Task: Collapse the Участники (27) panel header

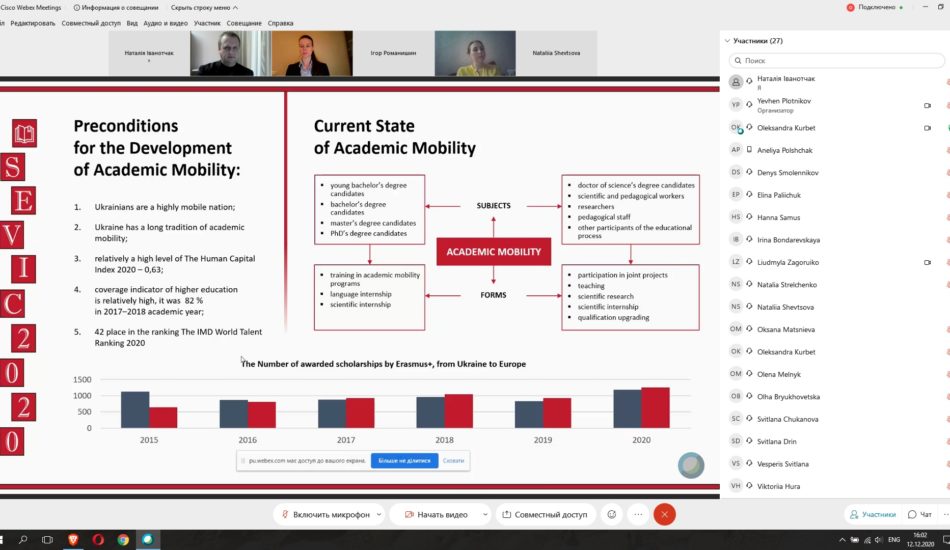Action: (x=727, y=41)
